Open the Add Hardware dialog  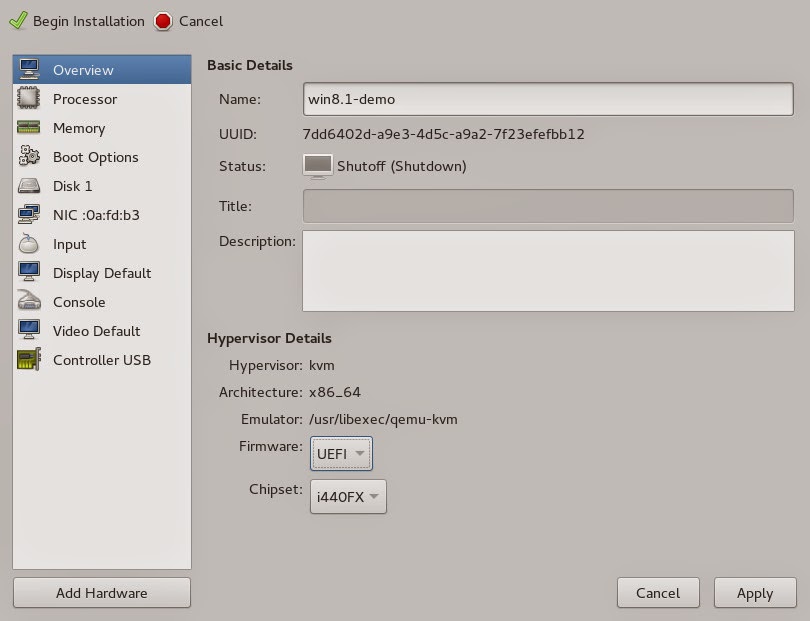(100, 592)
